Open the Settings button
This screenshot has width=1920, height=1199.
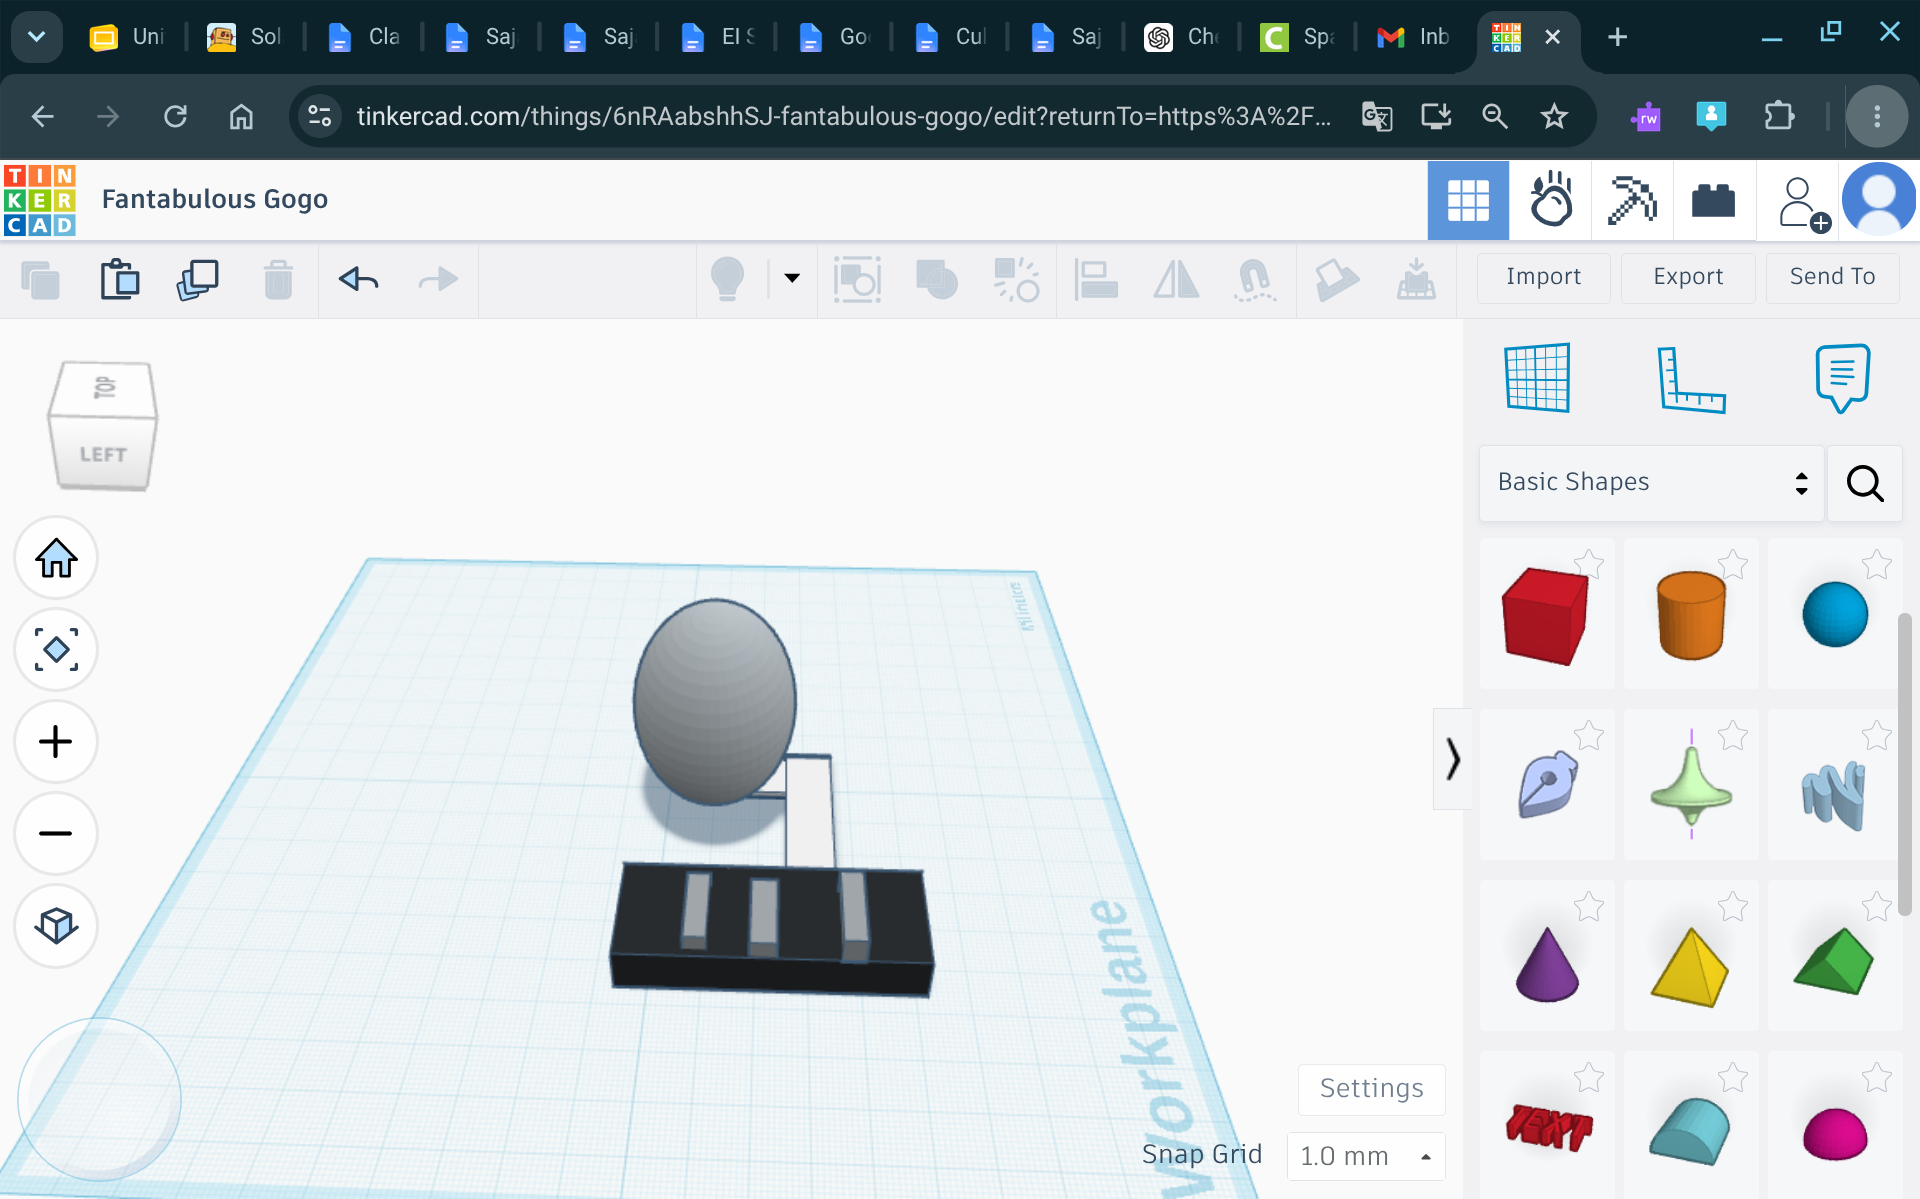(1371, 1089)
